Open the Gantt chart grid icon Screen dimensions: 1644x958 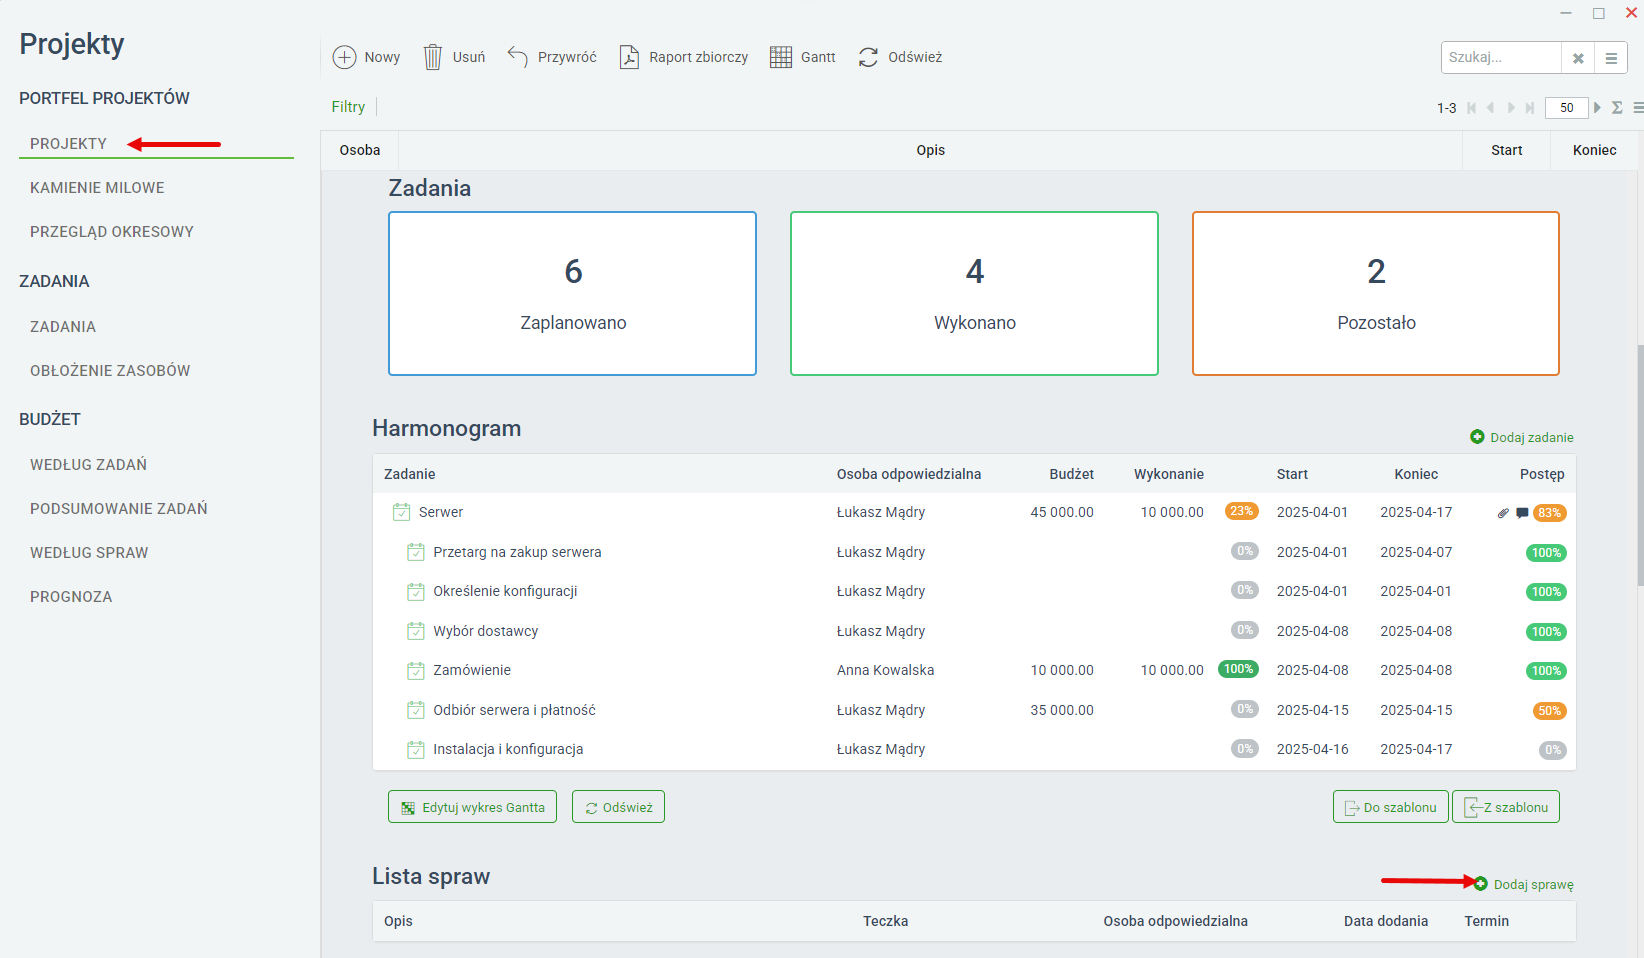(x=781, y=57)
